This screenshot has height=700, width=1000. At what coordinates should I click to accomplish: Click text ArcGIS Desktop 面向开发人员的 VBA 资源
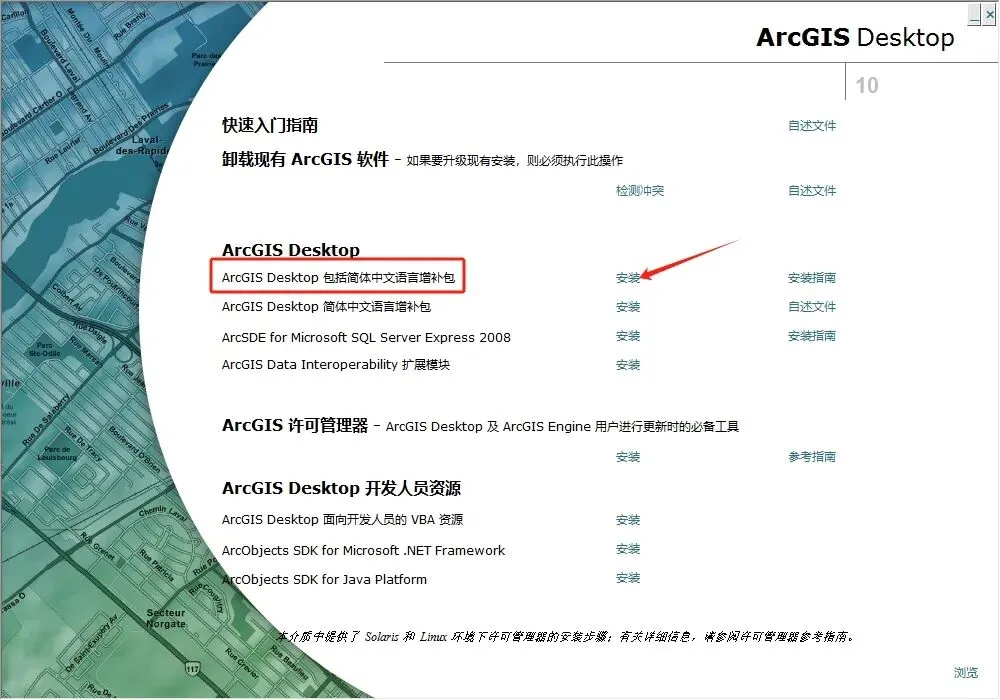[342, 520]
